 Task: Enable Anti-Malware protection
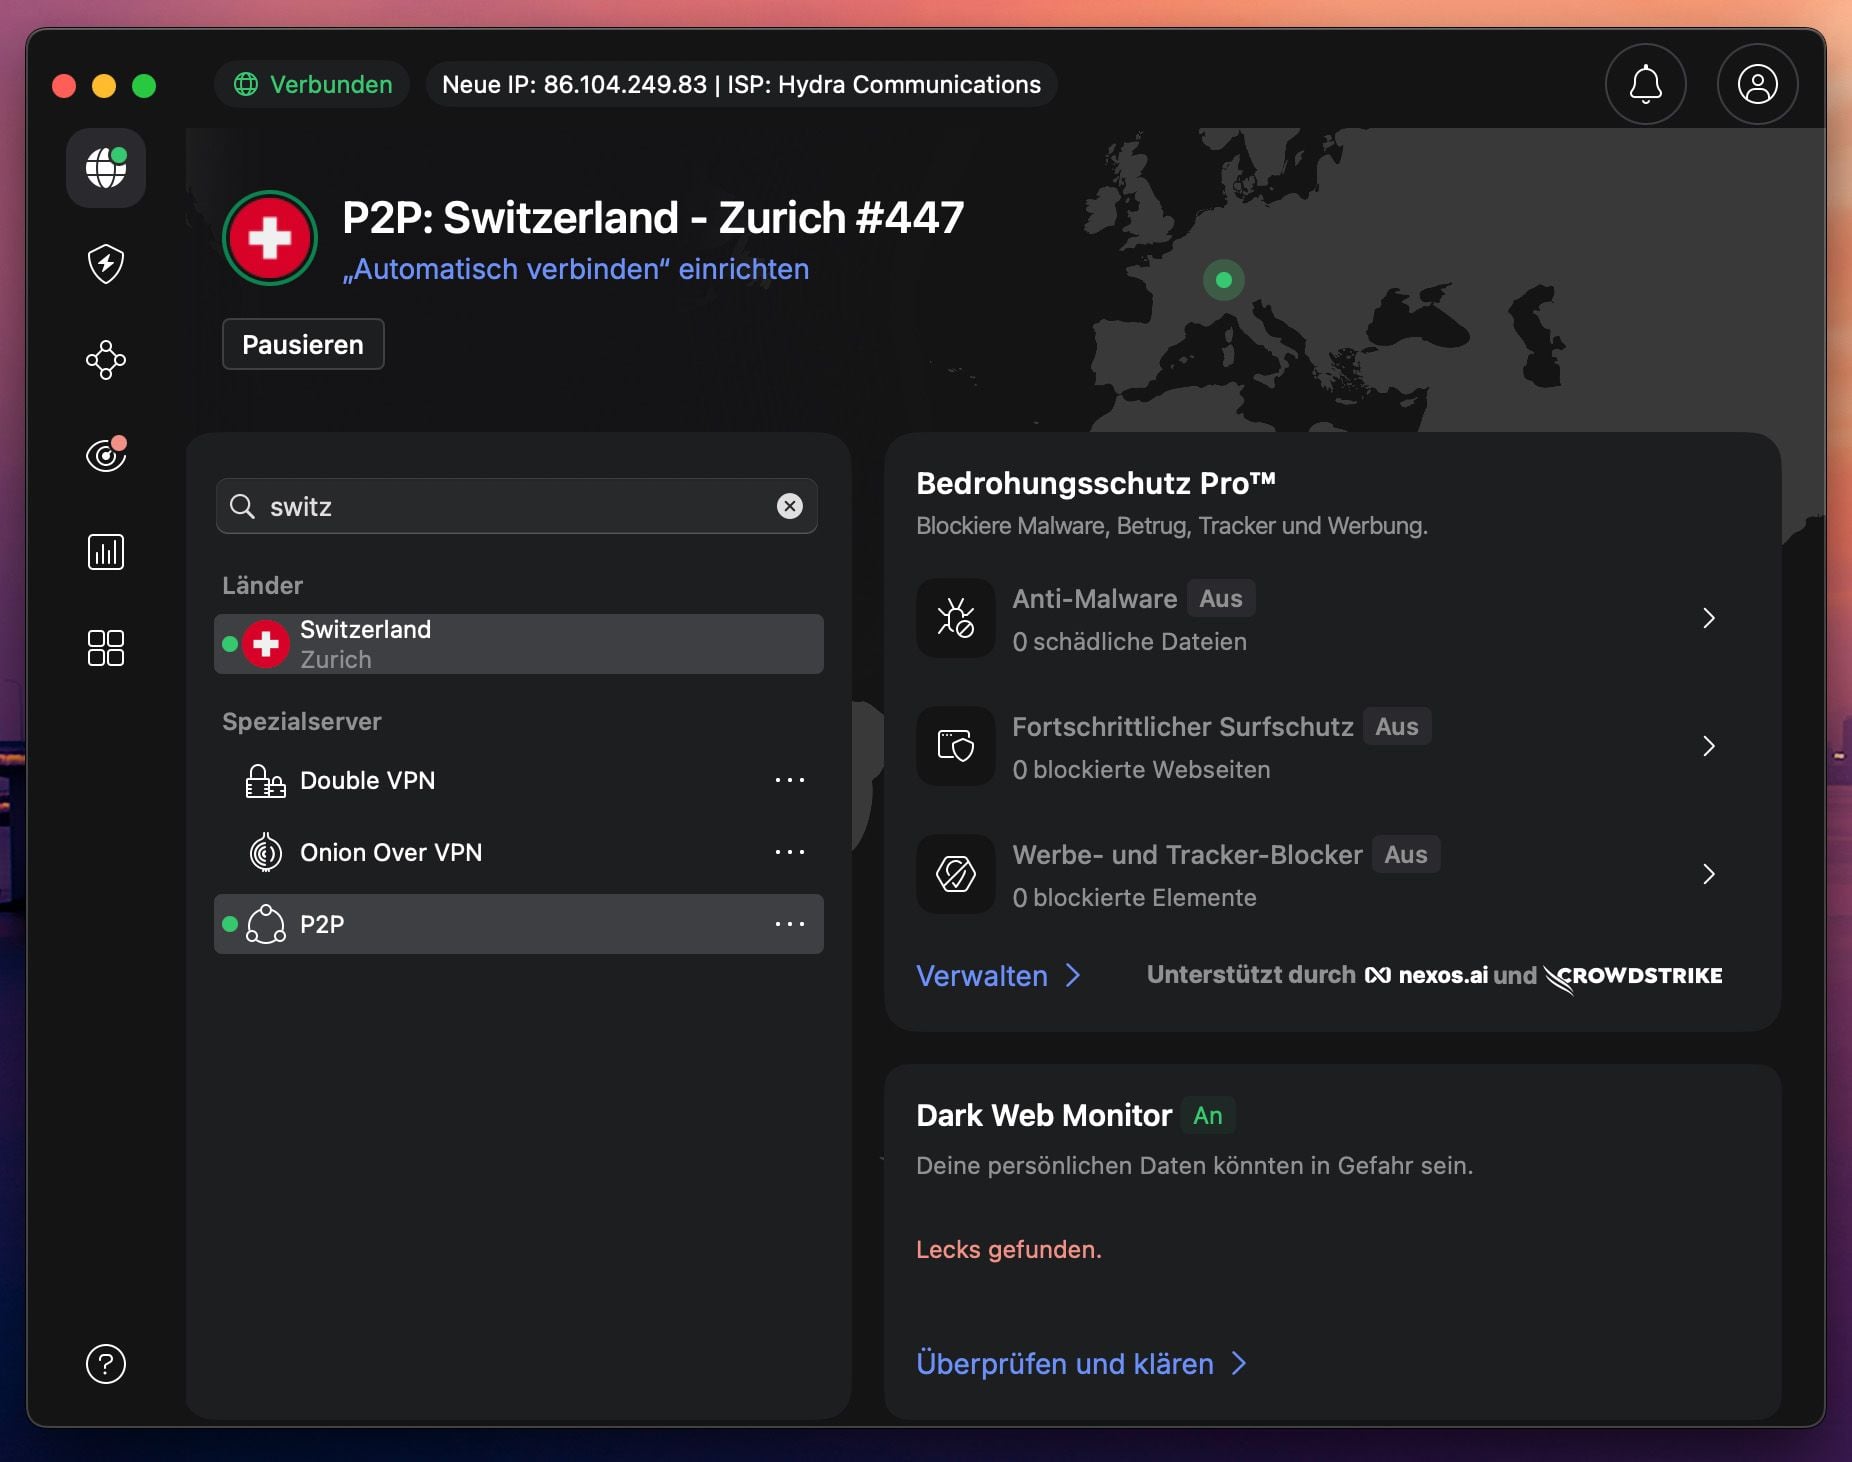1220,598
